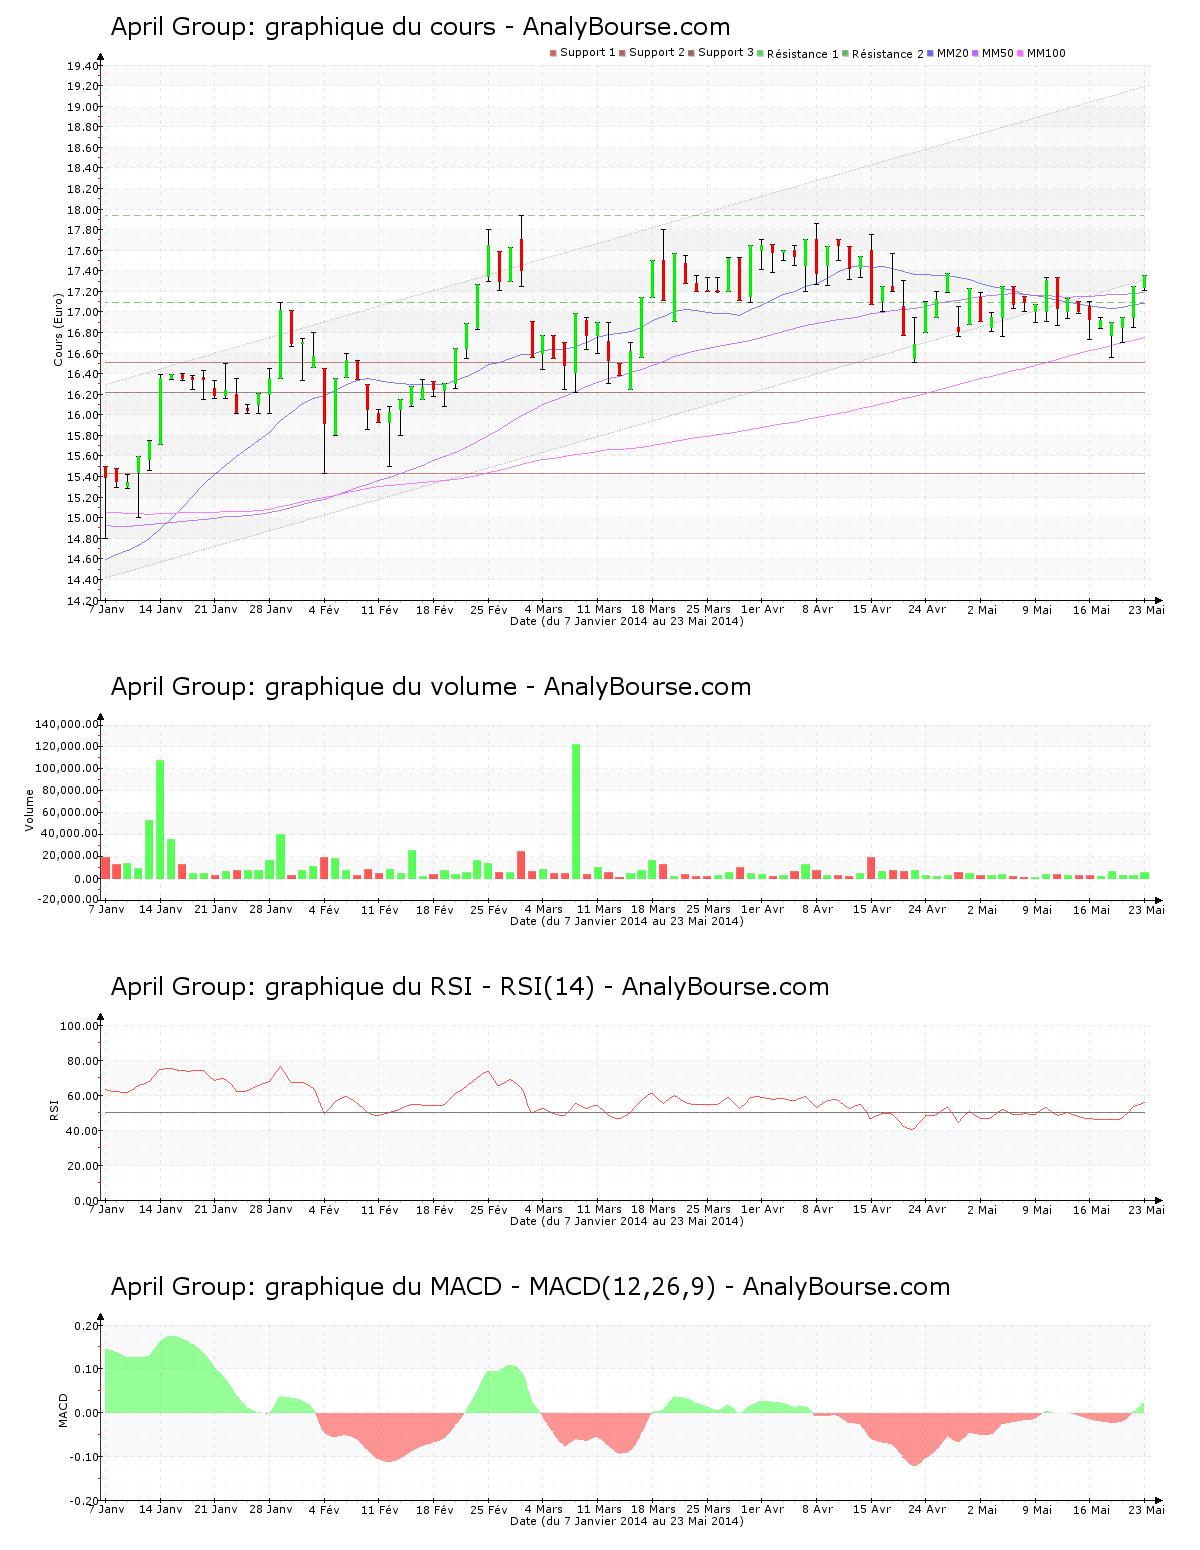This screenshot has height=1550, width=1200.
Task: Click the date range caption under MACD chart
Action: 627,1521
